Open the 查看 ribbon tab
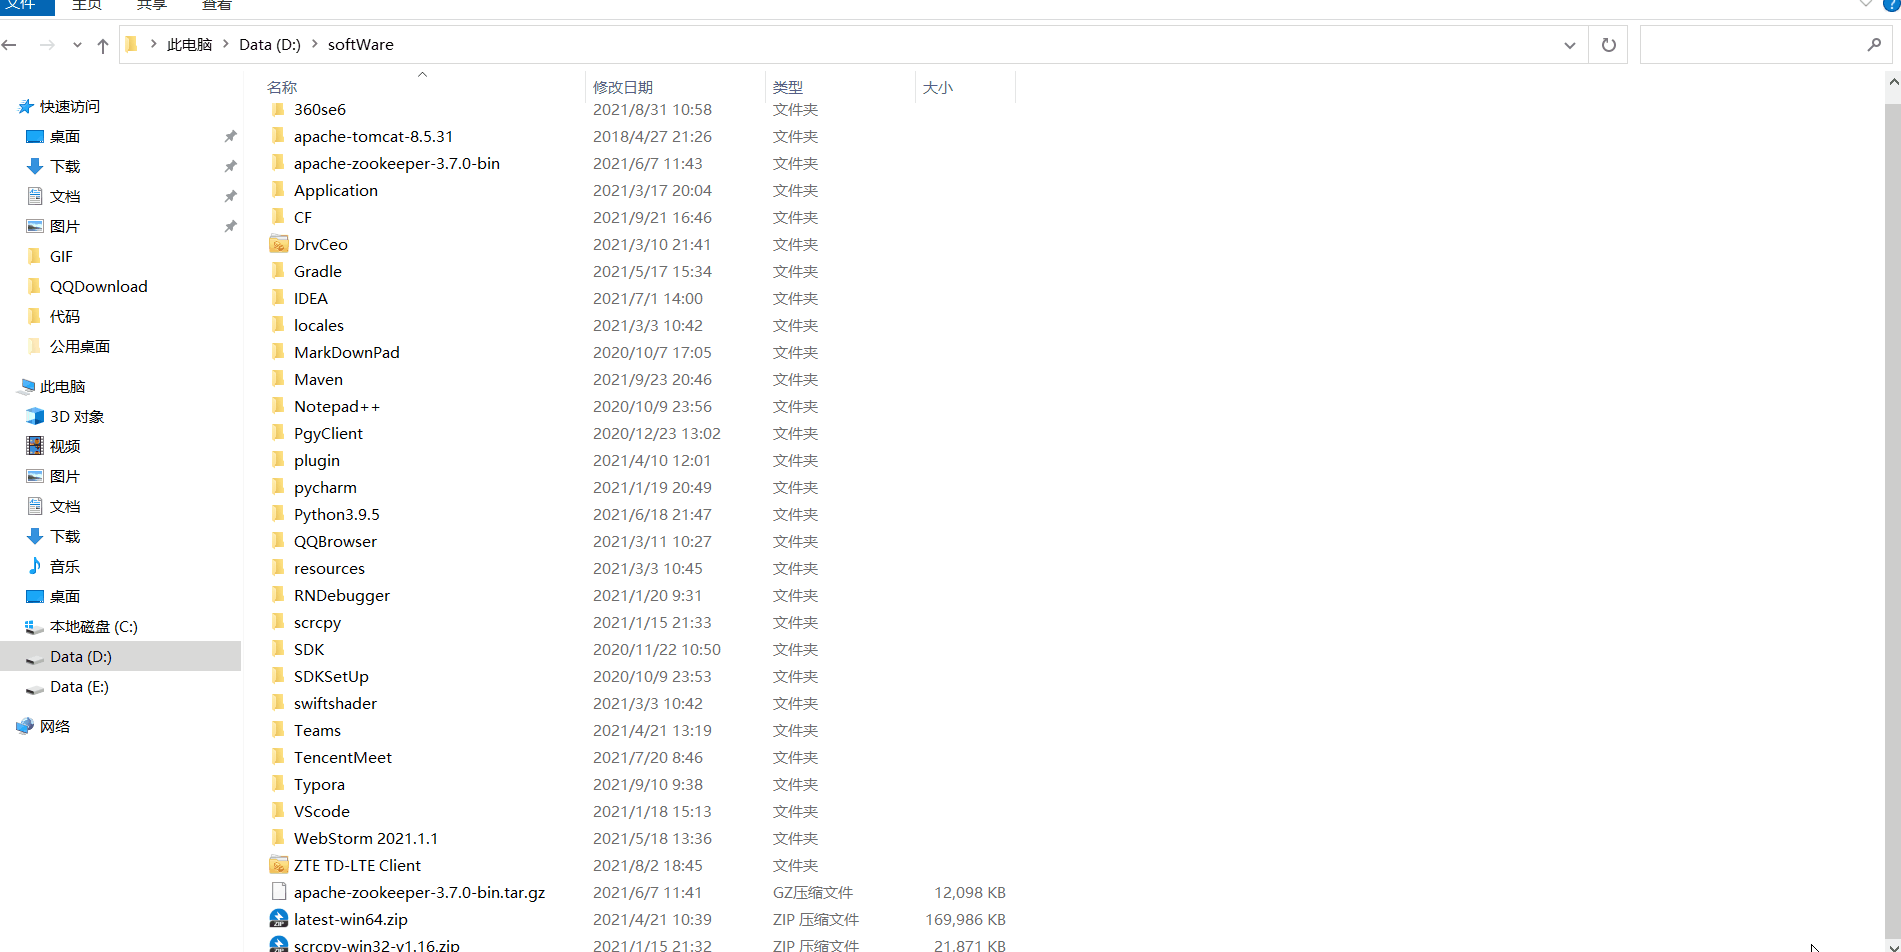The width and height of the screenshot is (1901, 952). [217, 5]
